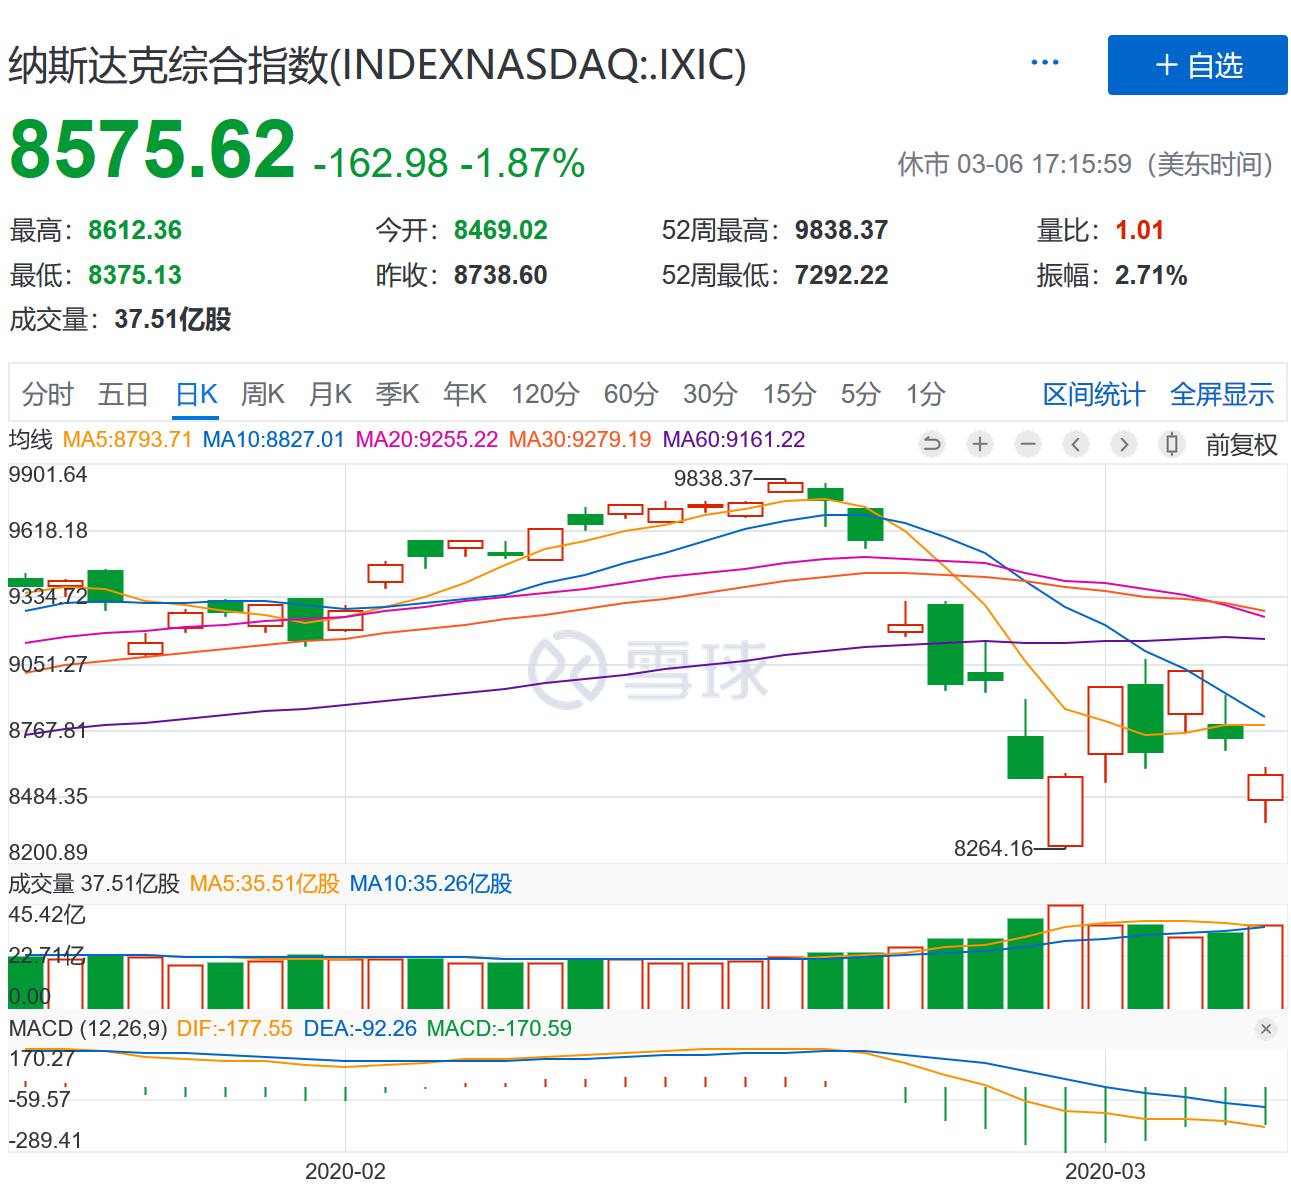Click the MA20:9255.22 indicator value
The height and width of the screenshot is (1197, 1291).
click(x=427, y=440)
